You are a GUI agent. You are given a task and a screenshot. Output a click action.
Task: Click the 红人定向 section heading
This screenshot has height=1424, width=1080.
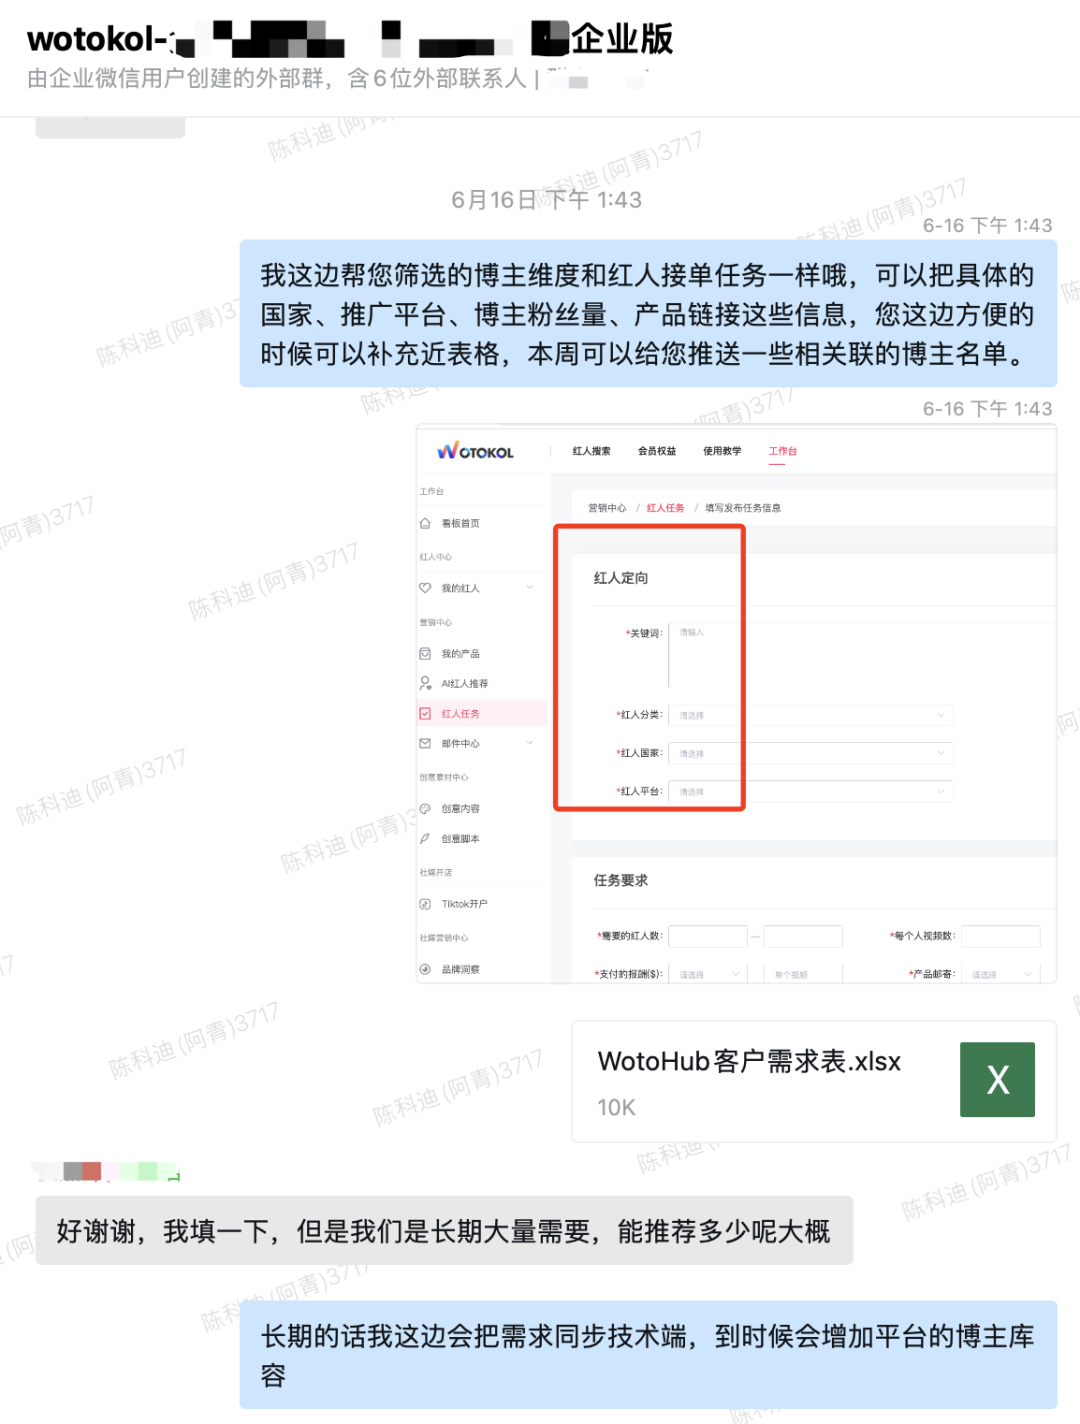point(621,578)
